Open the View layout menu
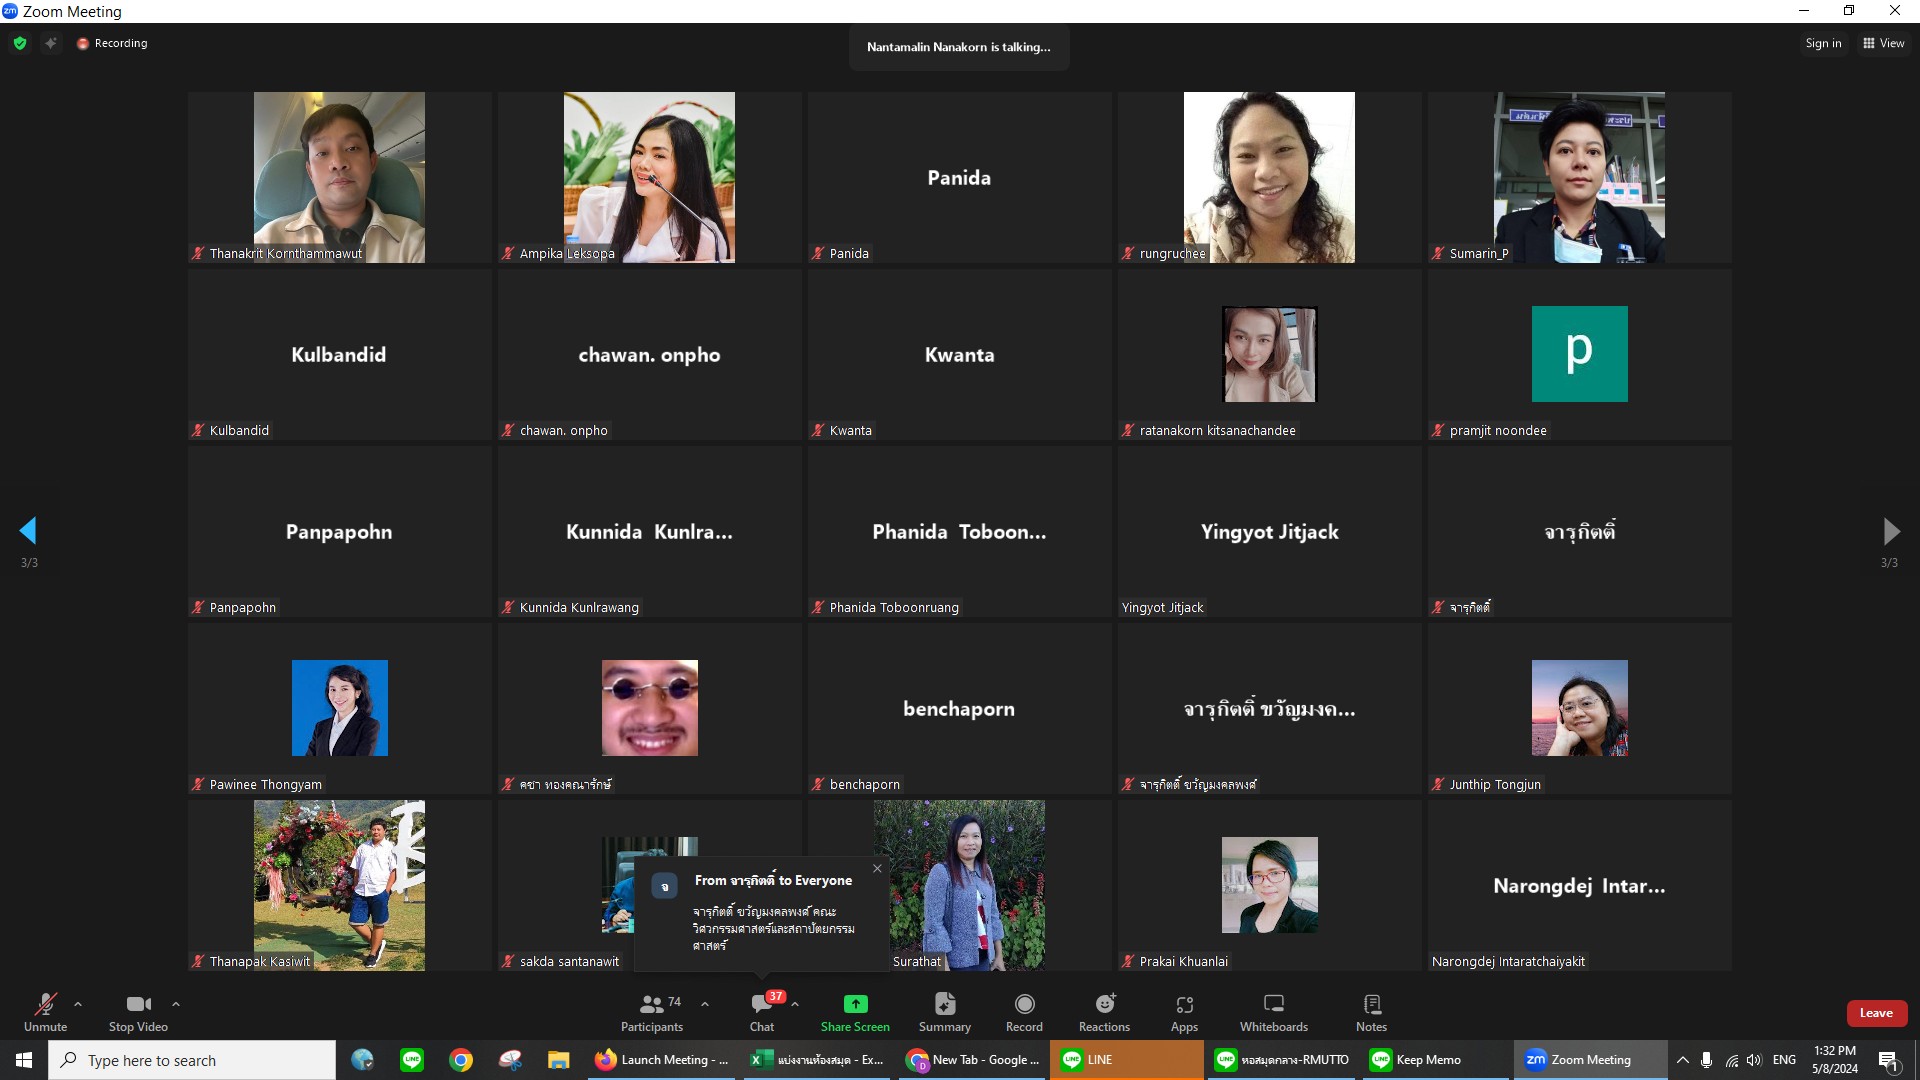 tap(1883, 43)
